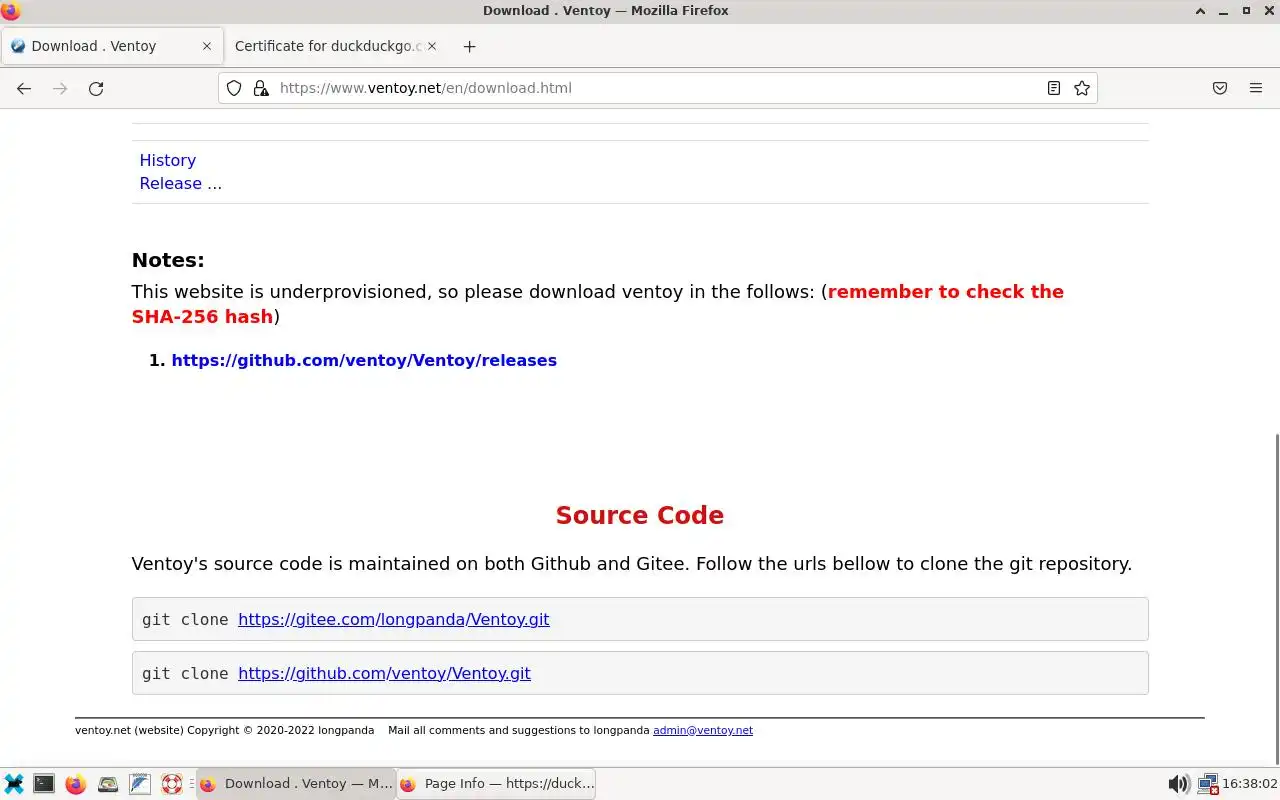Email admin@ventoy.net link
The image size is (1280, 800).
(x=703, y=730)
